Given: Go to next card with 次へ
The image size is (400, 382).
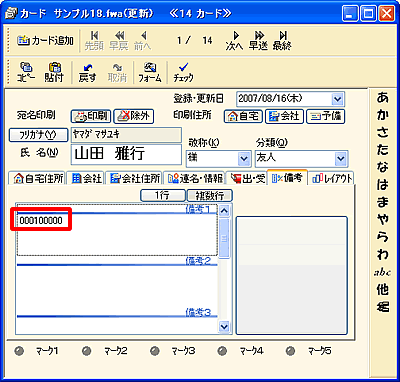Looking at the screenshot, I should [235, 41].
